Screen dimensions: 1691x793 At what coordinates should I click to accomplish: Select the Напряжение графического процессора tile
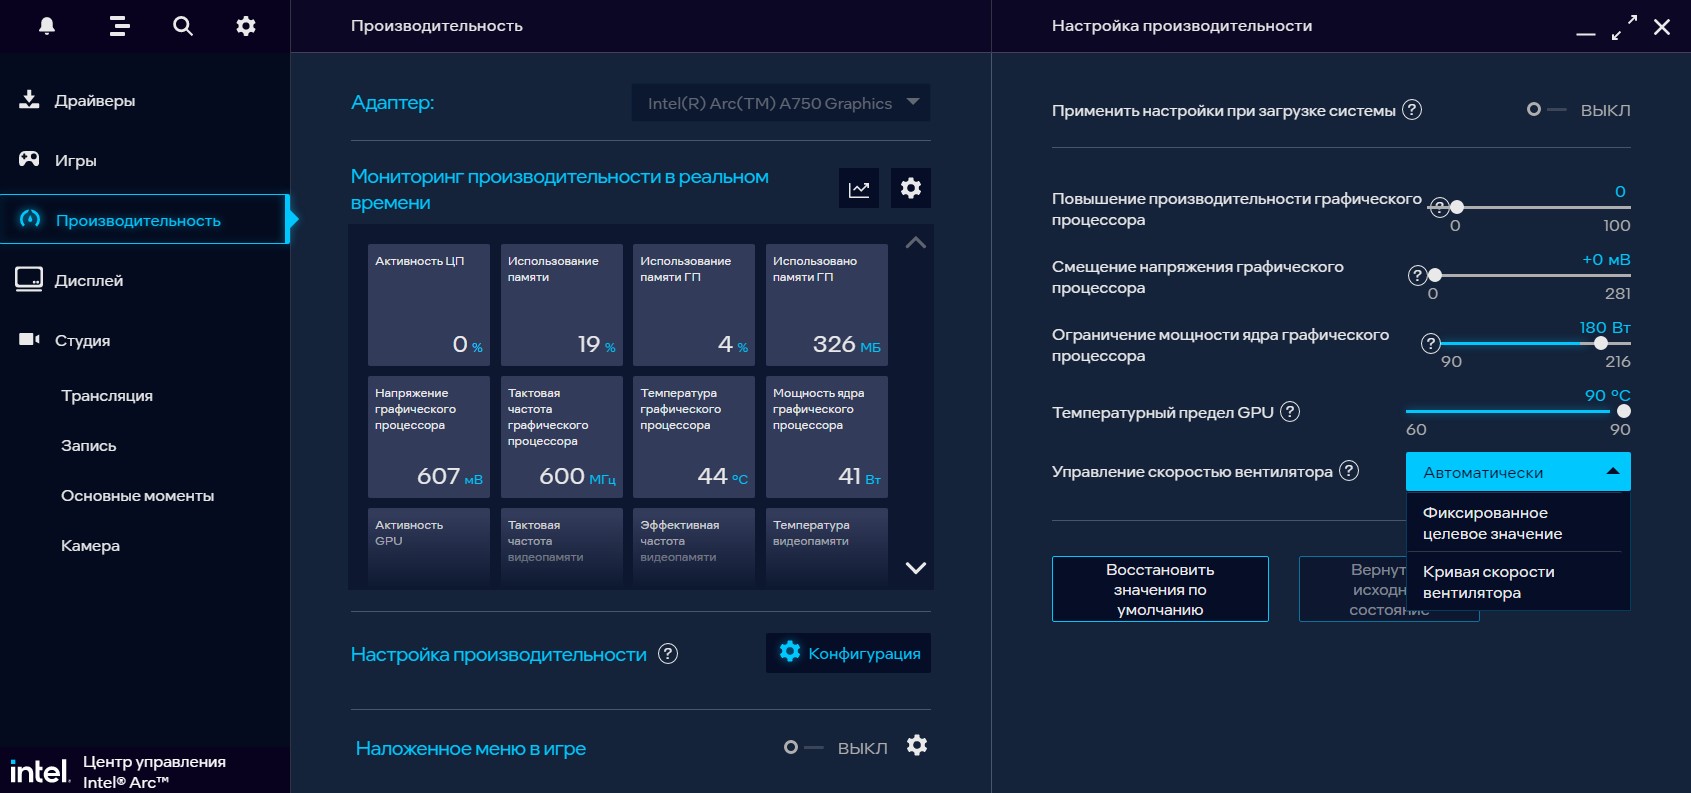429,437
